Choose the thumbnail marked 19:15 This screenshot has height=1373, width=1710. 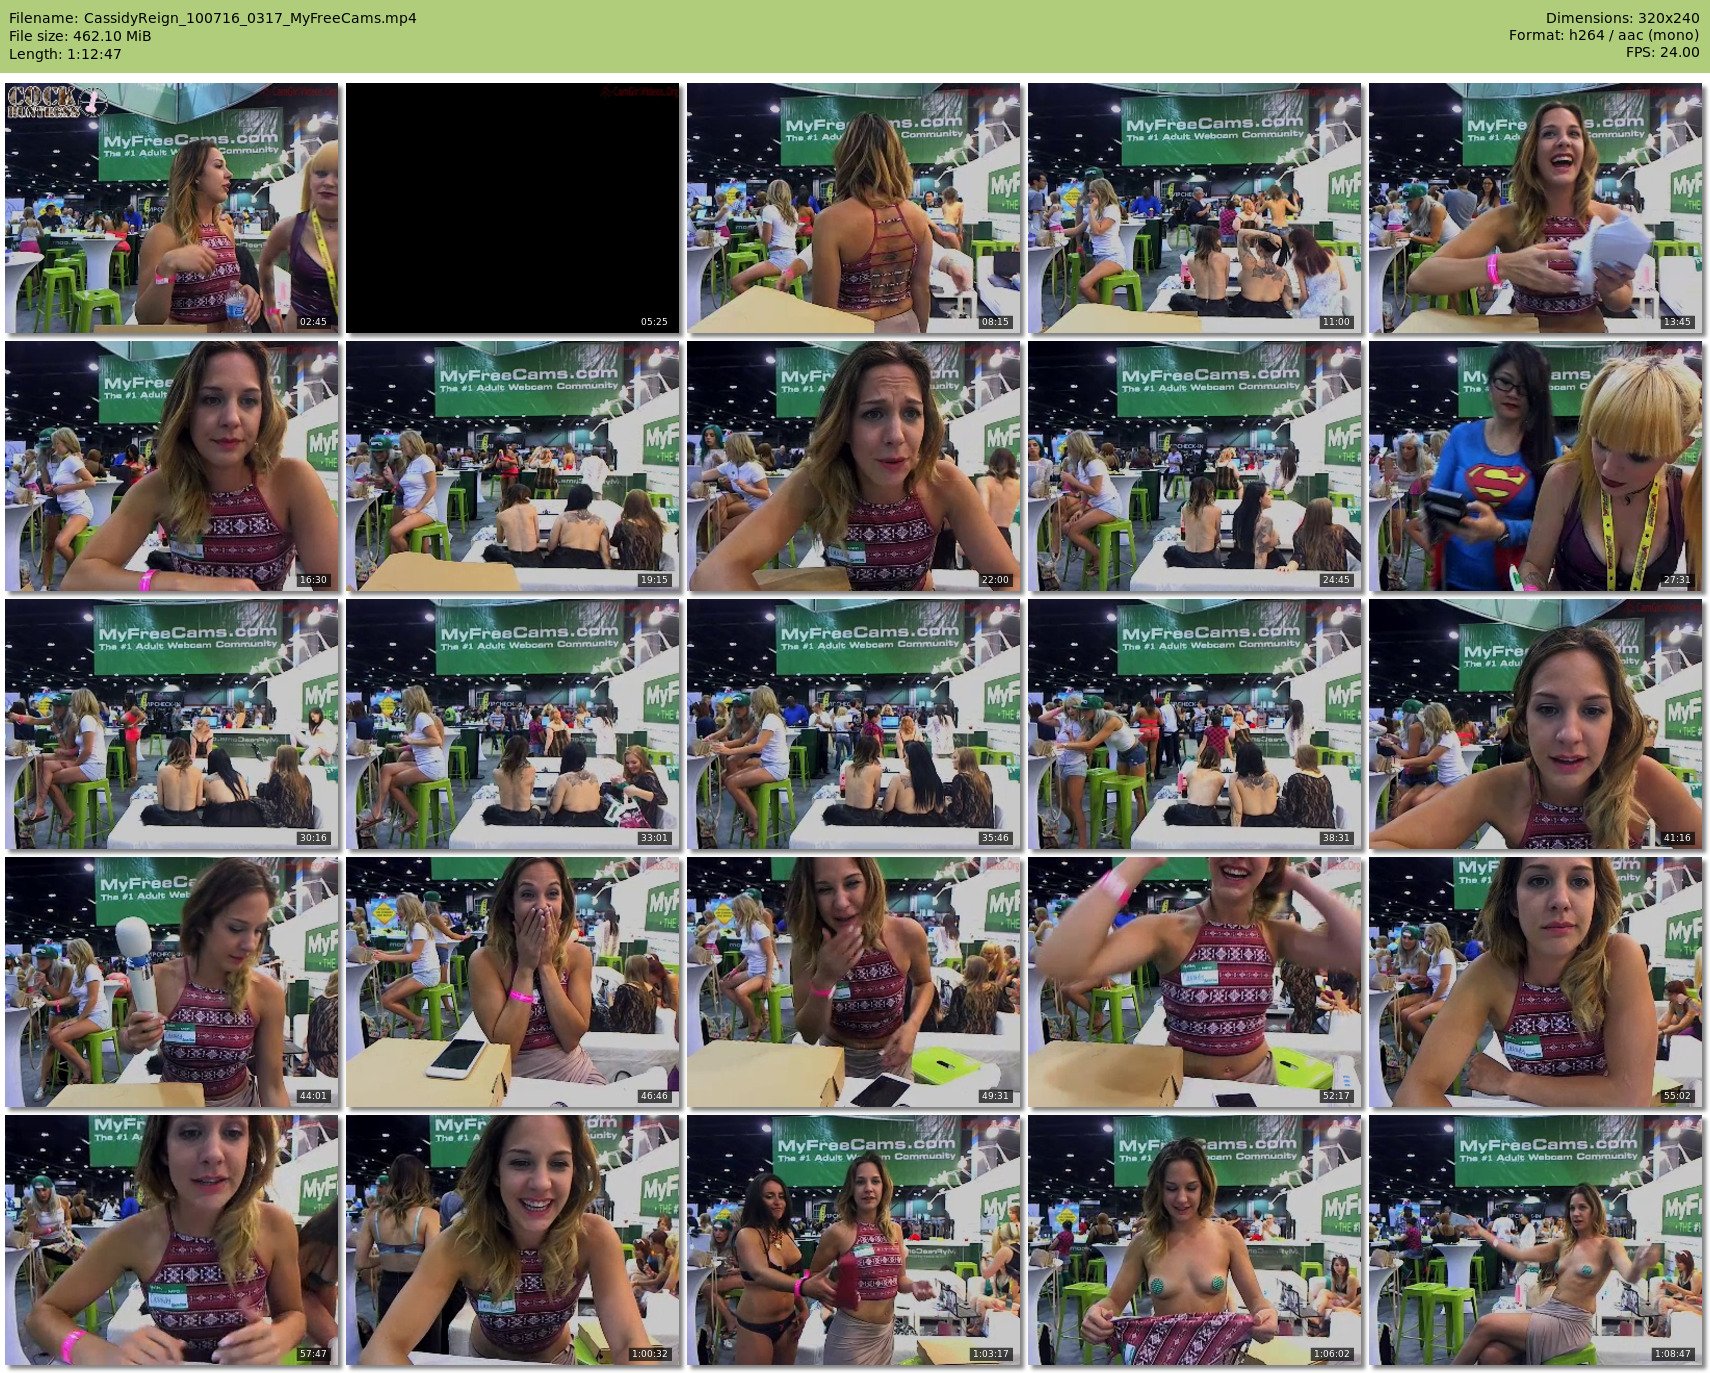click(x=513, y=466)
